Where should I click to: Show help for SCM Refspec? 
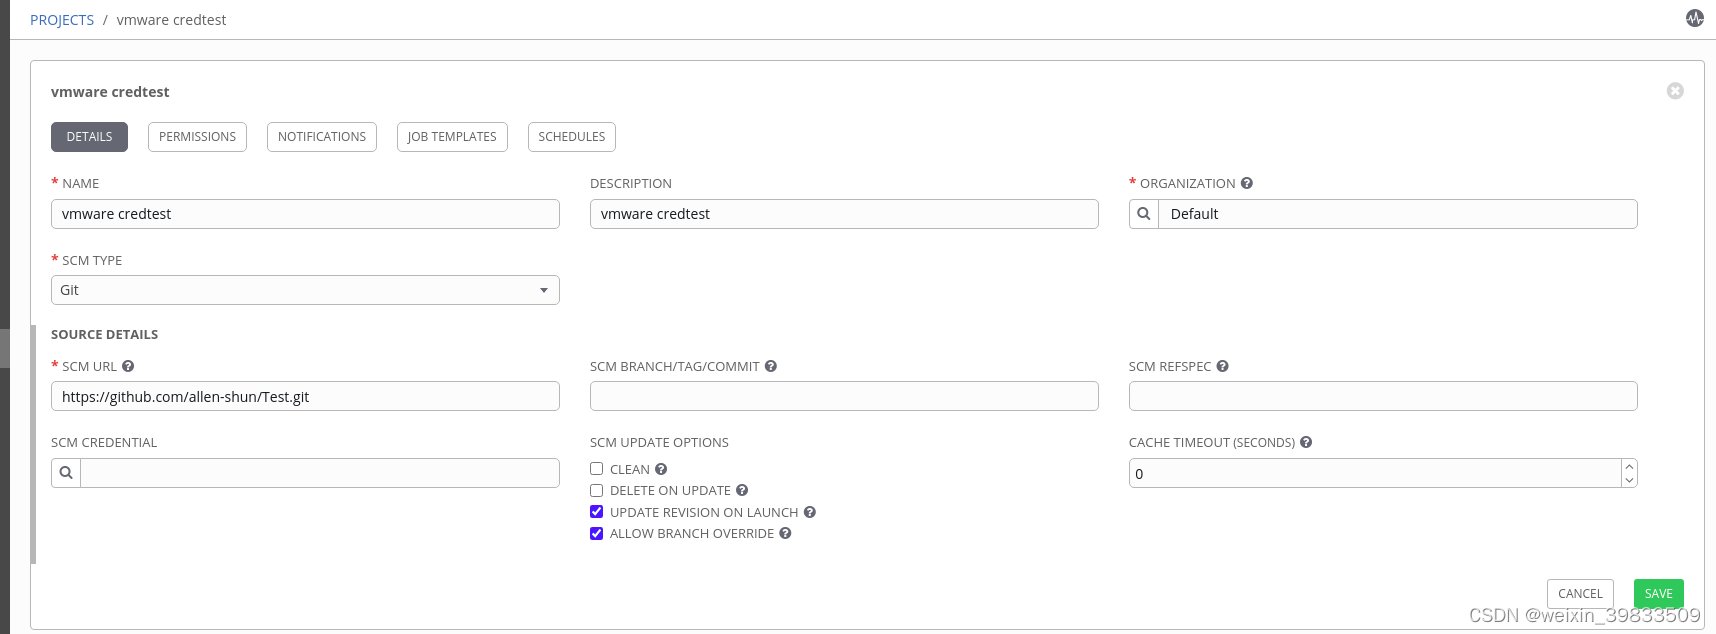coord(1223,367)
